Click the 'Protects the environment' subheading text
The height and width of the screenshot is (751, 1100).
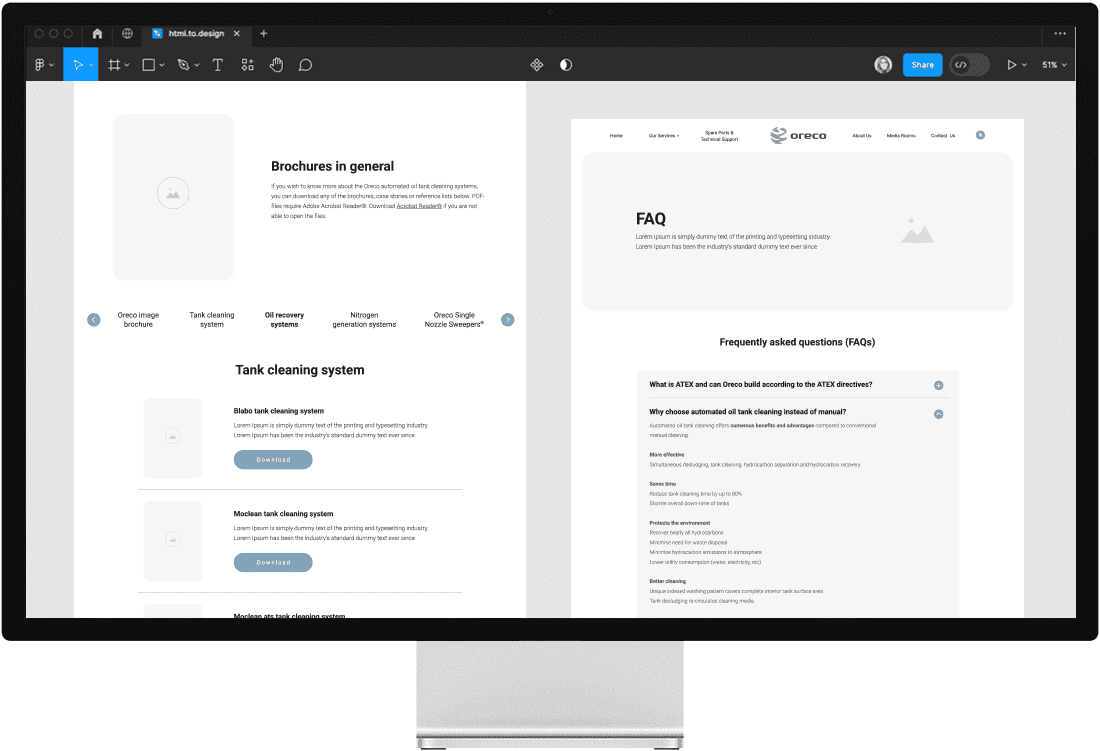pos(679,522)
